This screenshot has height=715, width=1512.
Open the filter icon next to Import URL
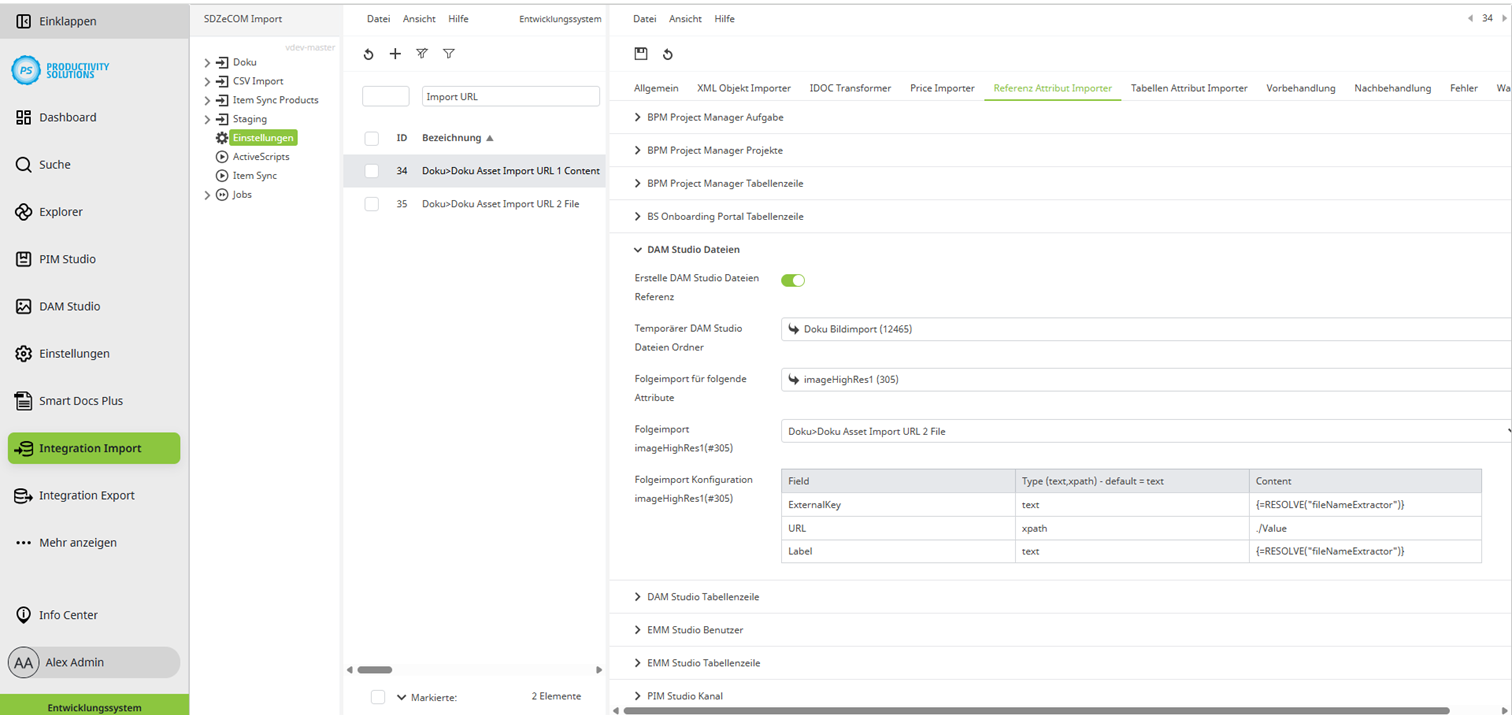pyautogui.click(x=449, y=54)
